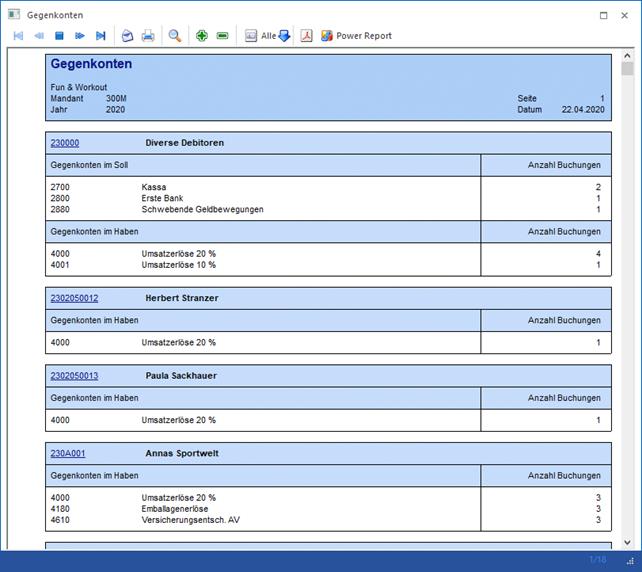Open account link 230A001
Viewport: 642px width, 572px height.
68,454
